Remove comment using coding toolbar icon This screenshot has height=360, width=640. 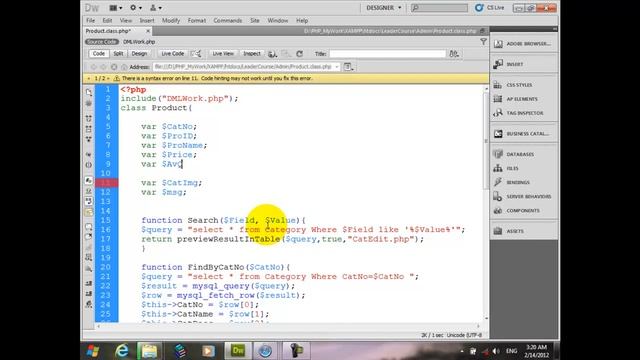click(89, 237)
